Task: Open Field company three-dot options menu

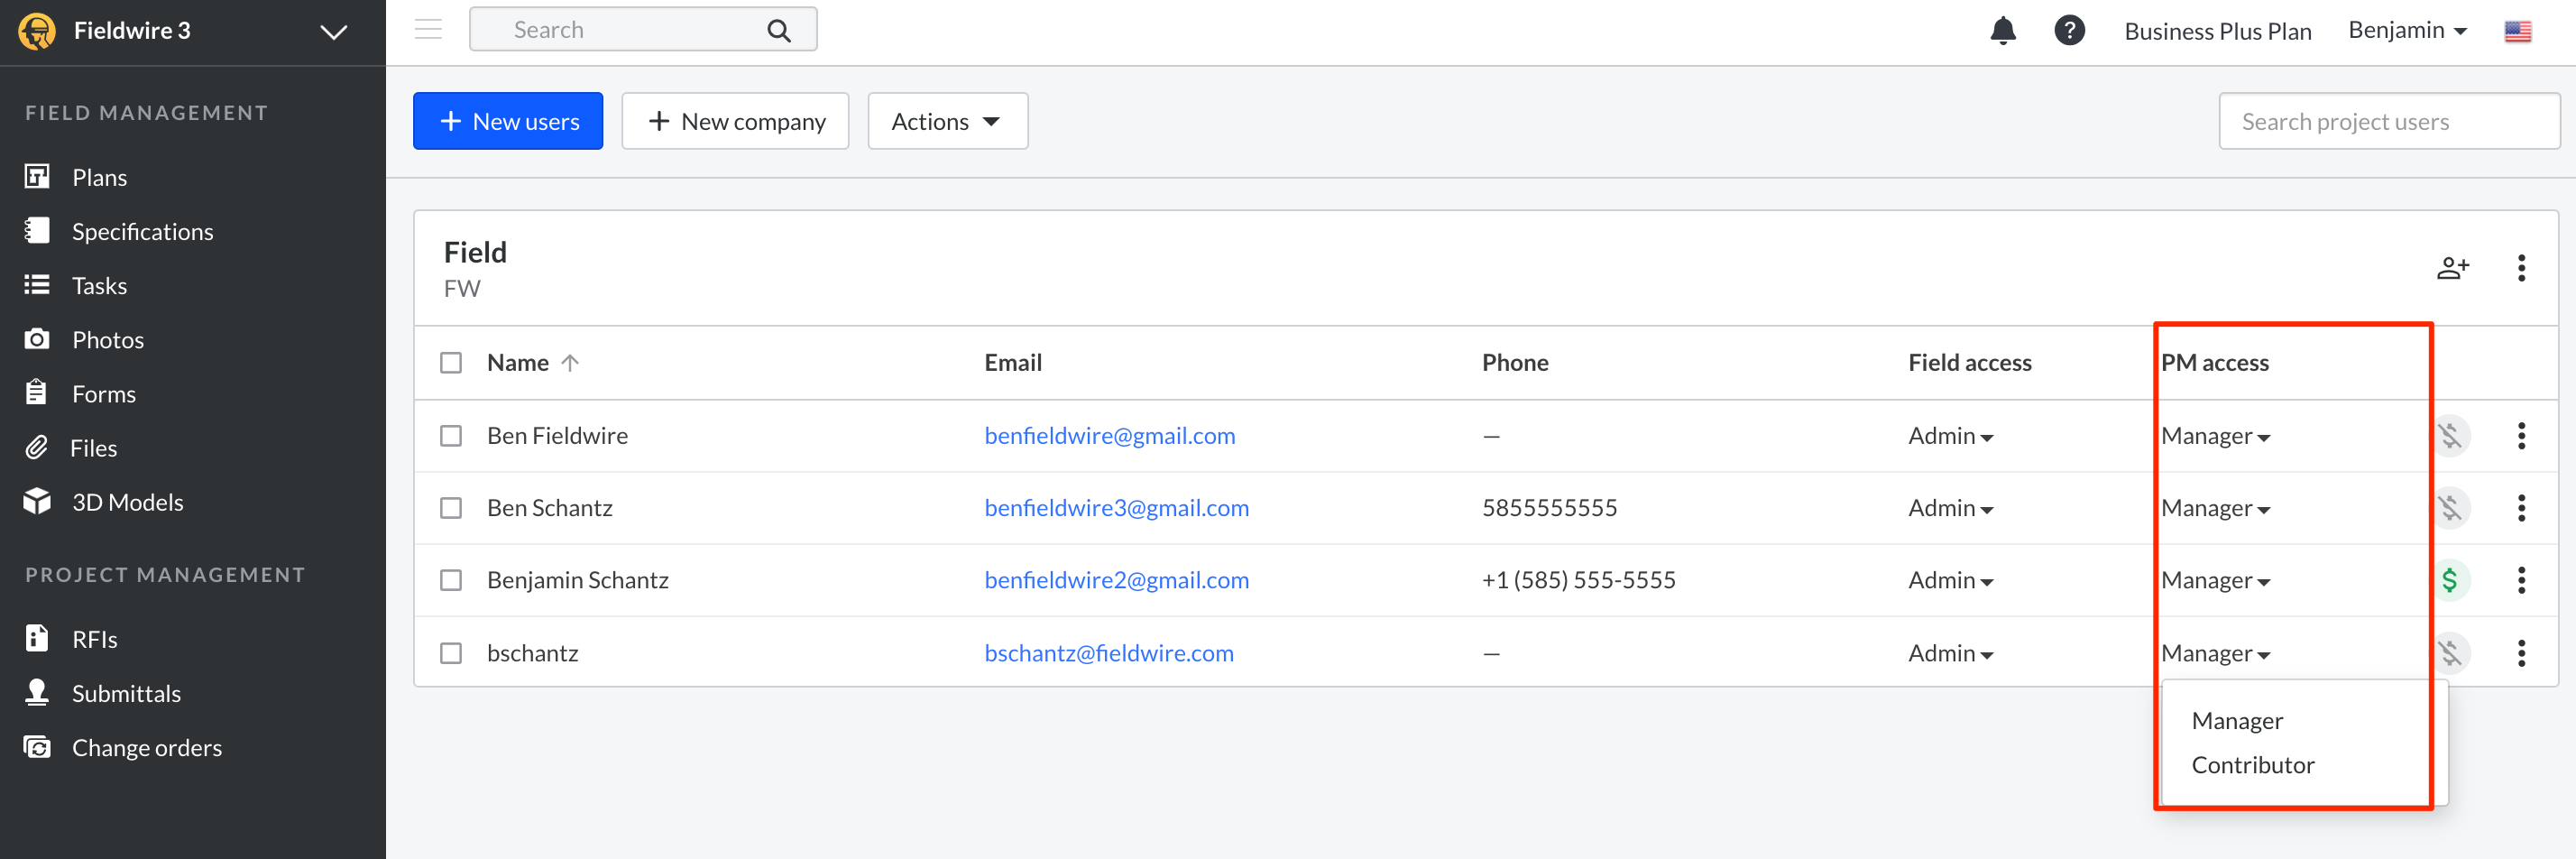Action: [2520, 268]
